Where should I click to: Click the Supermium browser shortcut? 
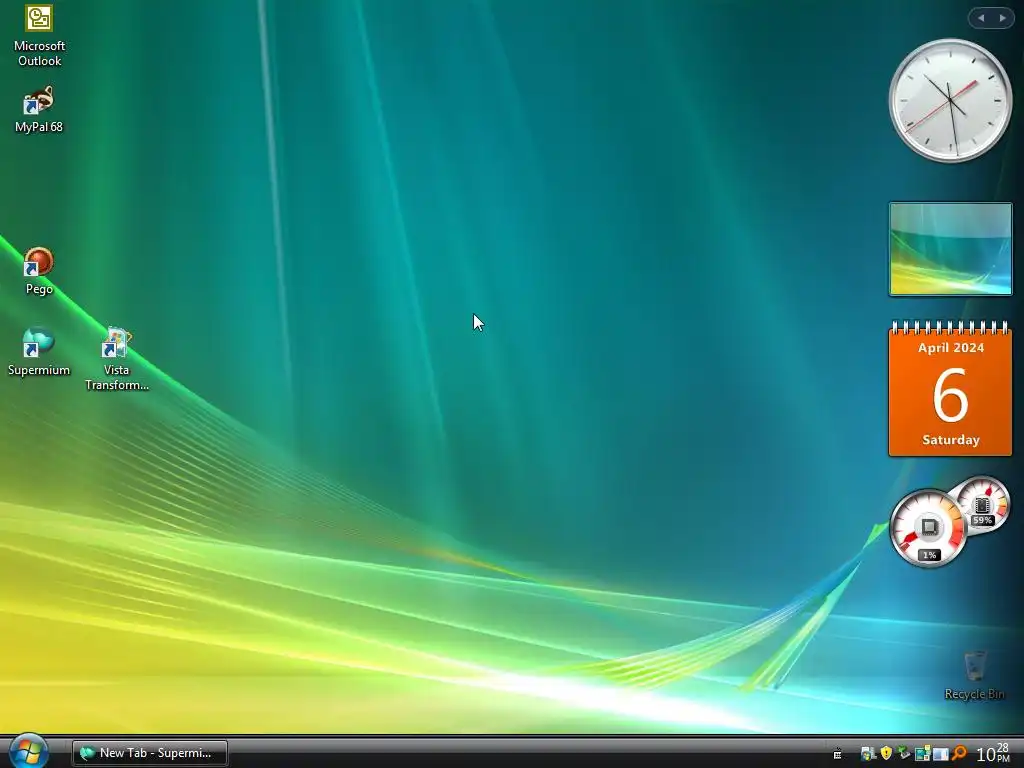pyautogui.click(x=39, y=353)
